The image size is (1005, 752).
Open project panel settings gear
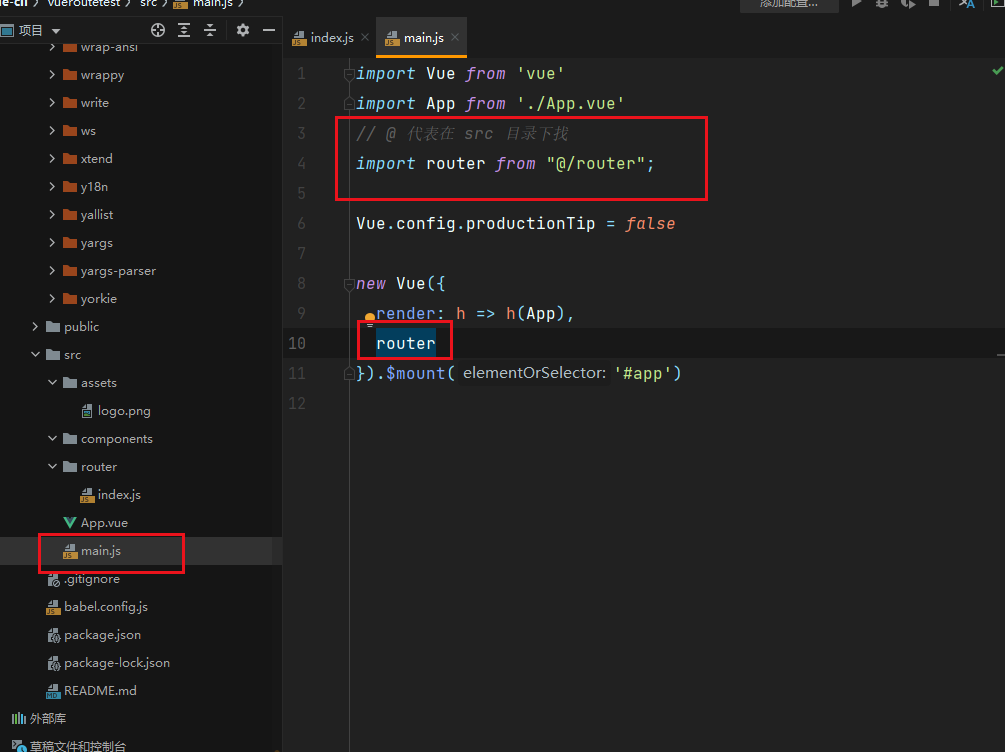(x=243, y=30)
